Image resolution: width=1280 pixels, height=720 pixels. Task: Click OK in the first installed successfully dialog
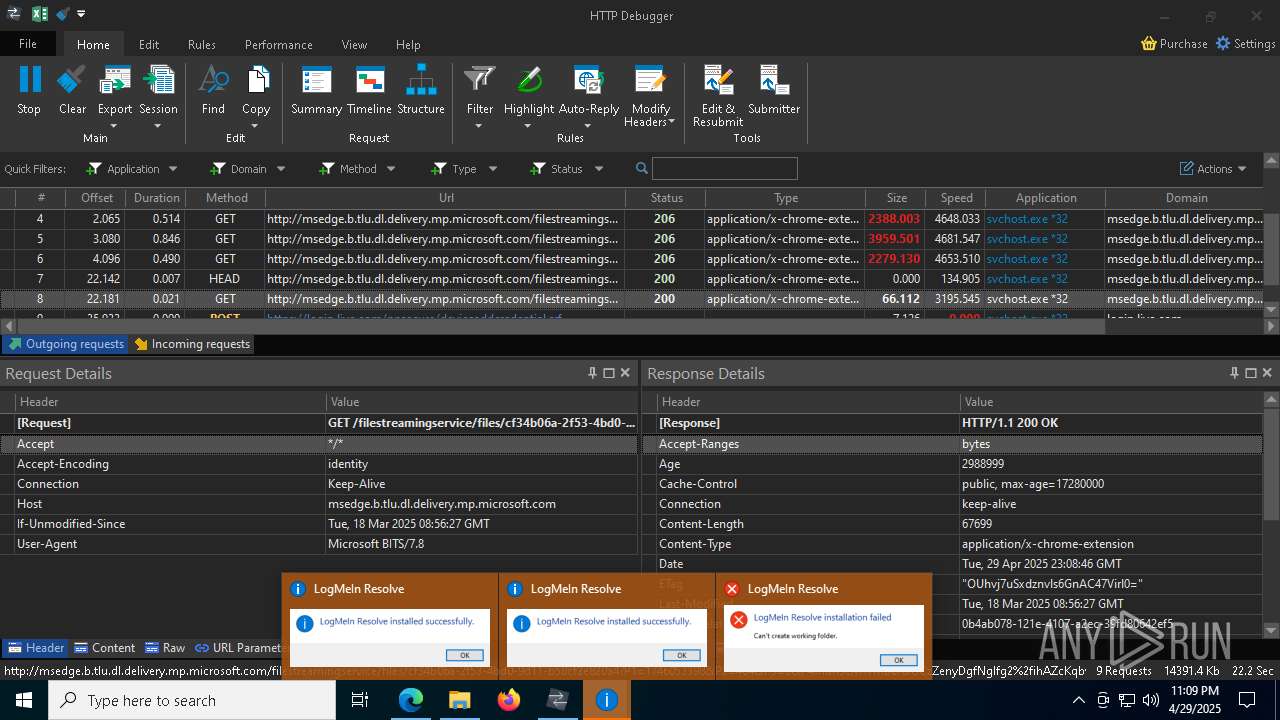(464, 655)
